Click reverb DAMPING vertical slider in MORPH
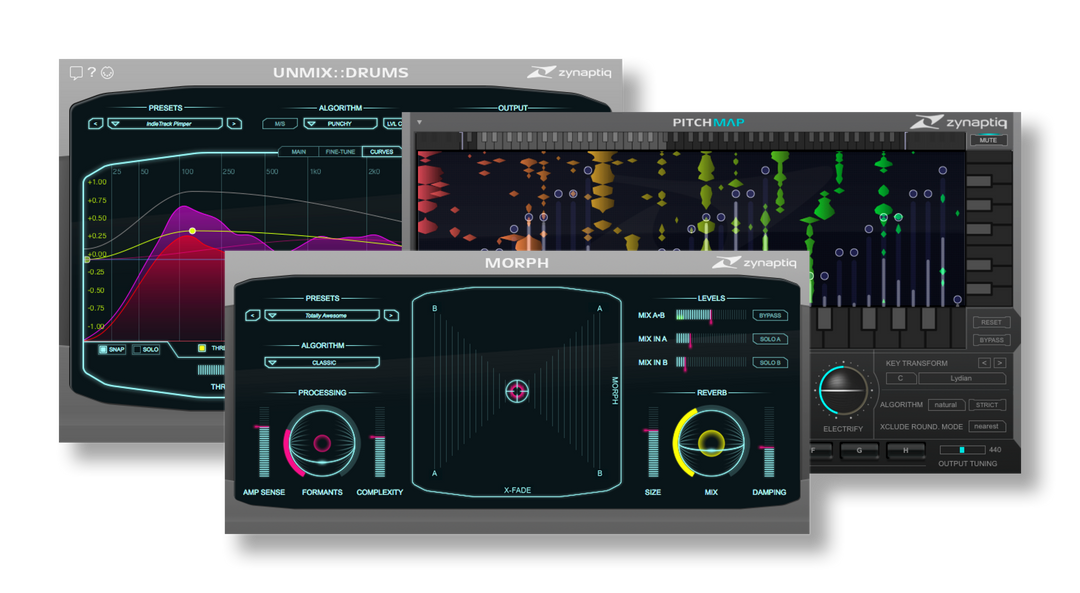1080x593 pixels. pos(769,441)
